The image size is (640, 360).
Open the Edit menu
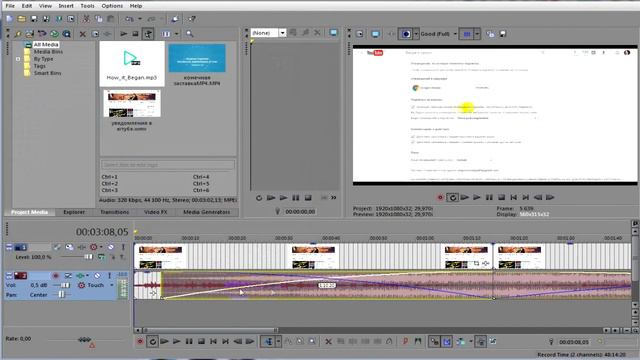pos(27,6)
